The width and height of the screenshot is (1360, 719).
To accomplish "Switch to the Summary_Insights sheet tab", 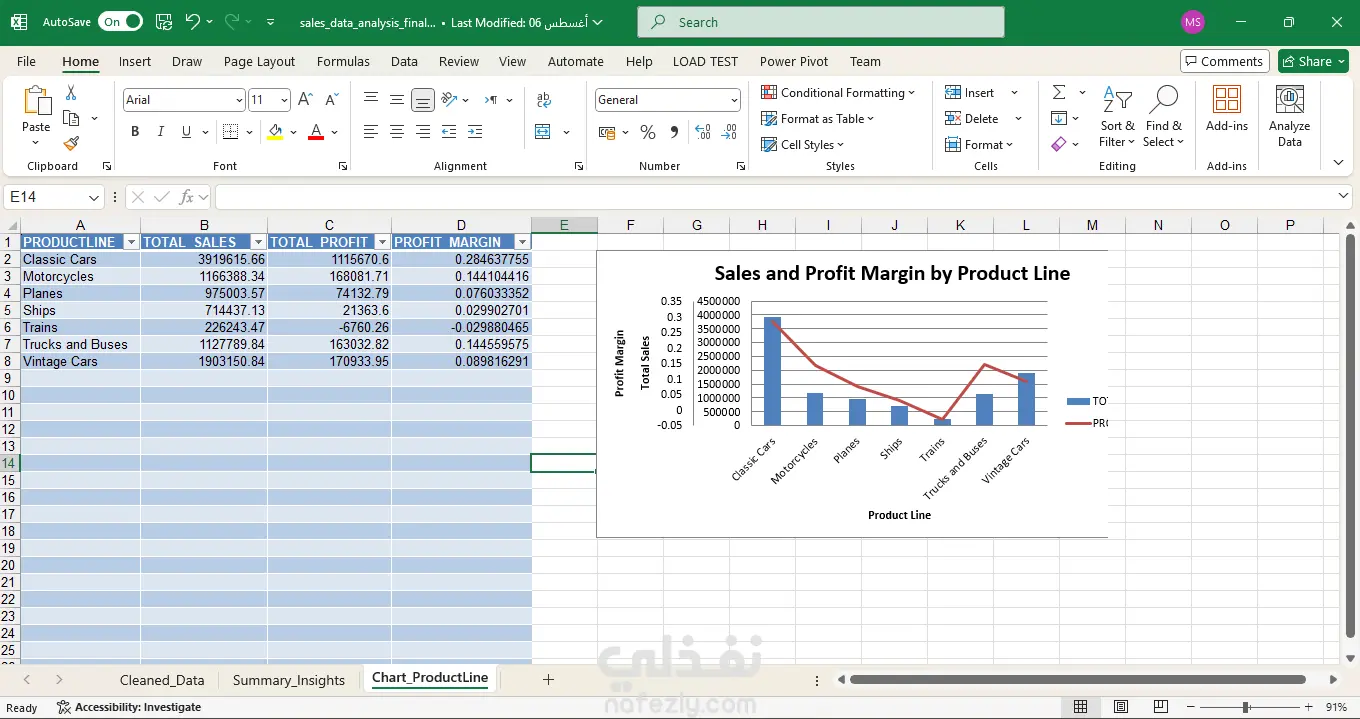I will pyautogui.click(x=288, y=680).
